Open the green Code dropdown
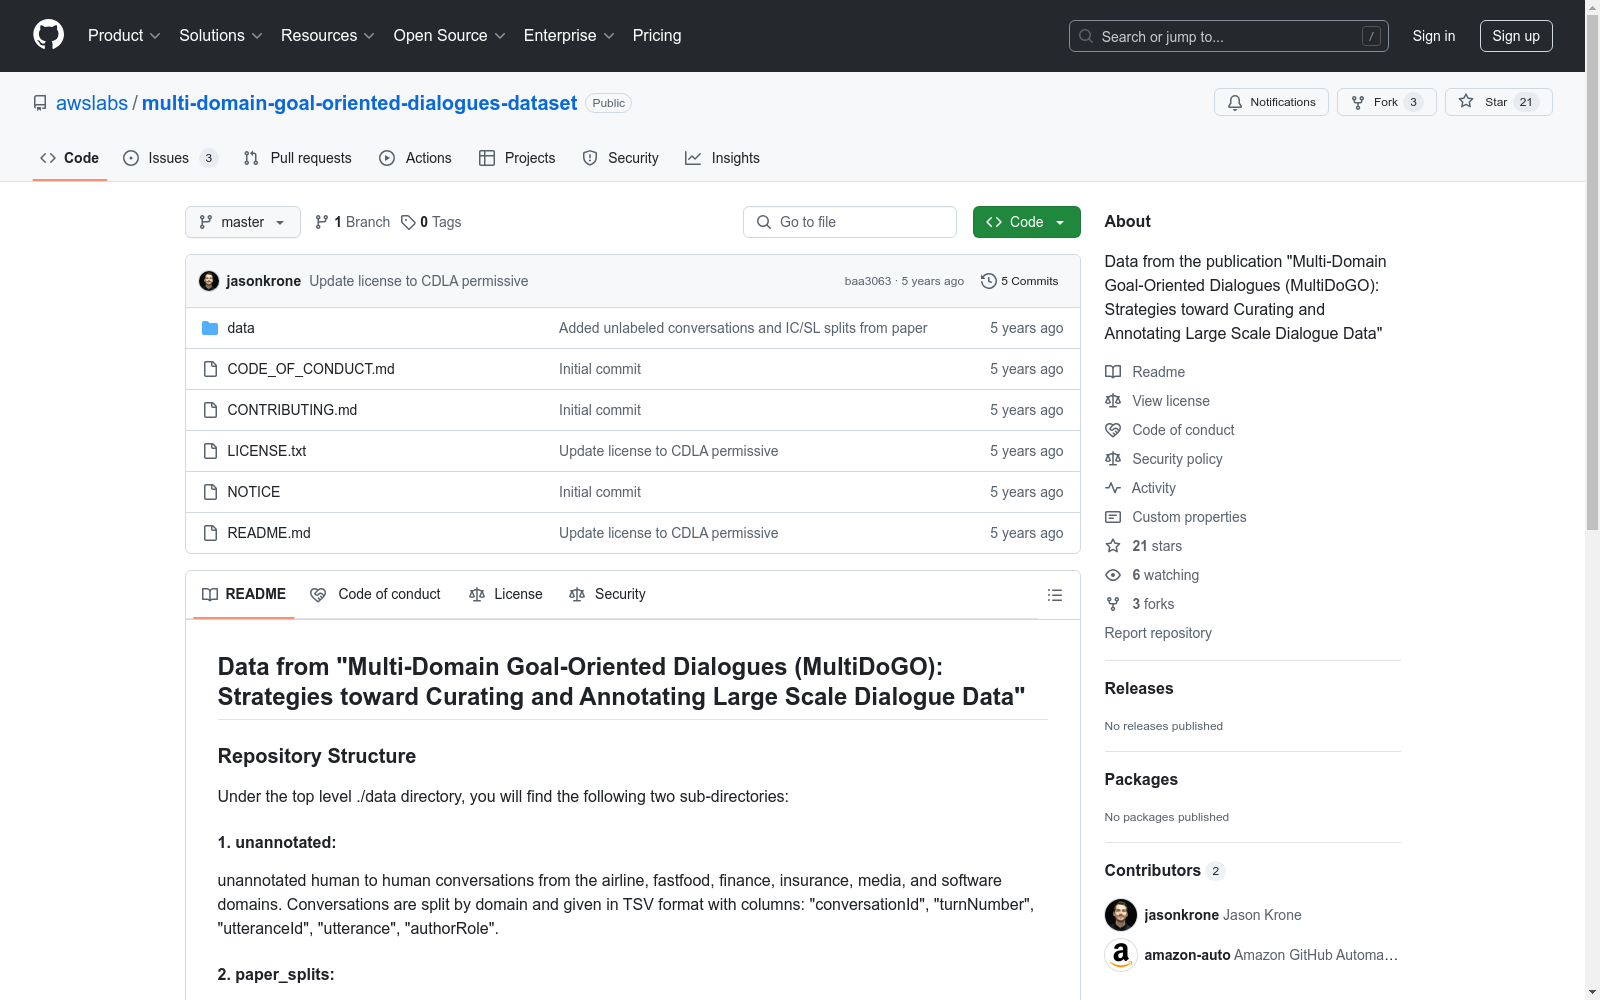Viewport: 1600px width, 1000px height. tap(1026, 222)
